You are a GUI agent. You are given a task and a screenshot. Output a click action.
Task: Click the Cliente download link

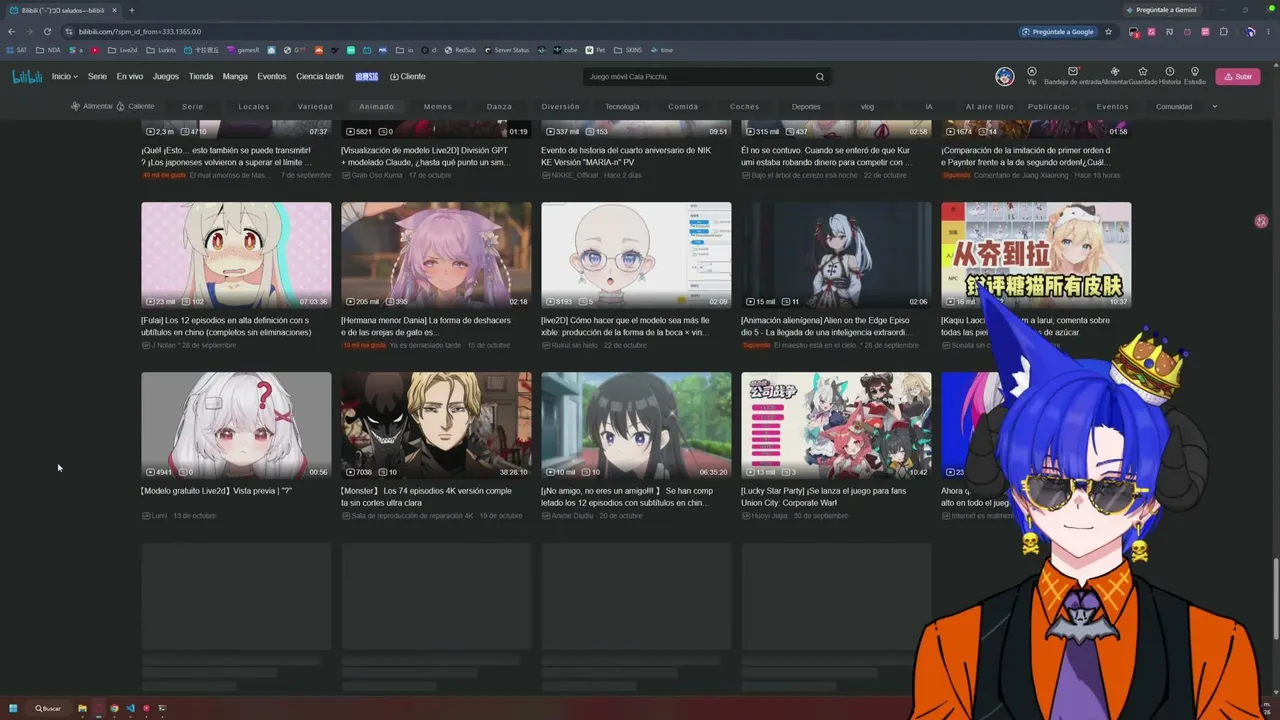coord(408,77)
